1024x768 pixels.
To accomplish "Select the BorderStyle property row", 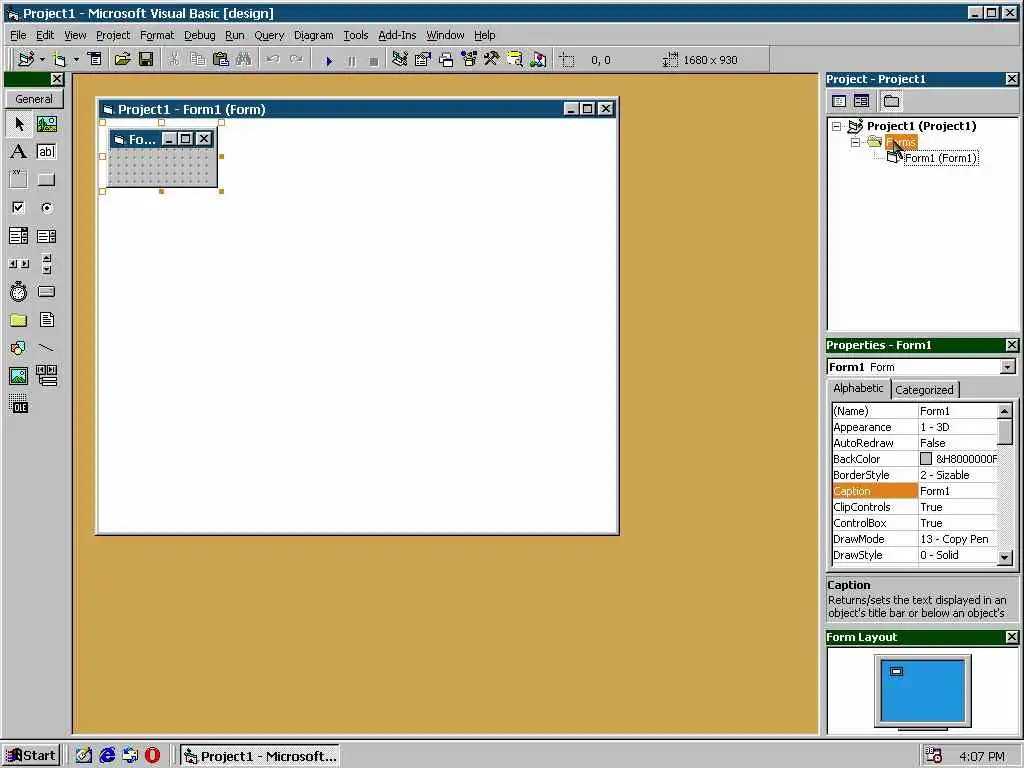I will (x=915, y=475).
